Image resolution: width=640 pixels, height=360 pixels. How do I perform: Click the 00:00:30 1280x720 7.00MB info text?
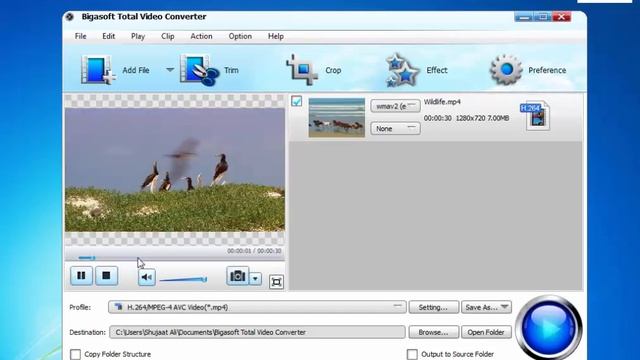(x=466, y=118)
